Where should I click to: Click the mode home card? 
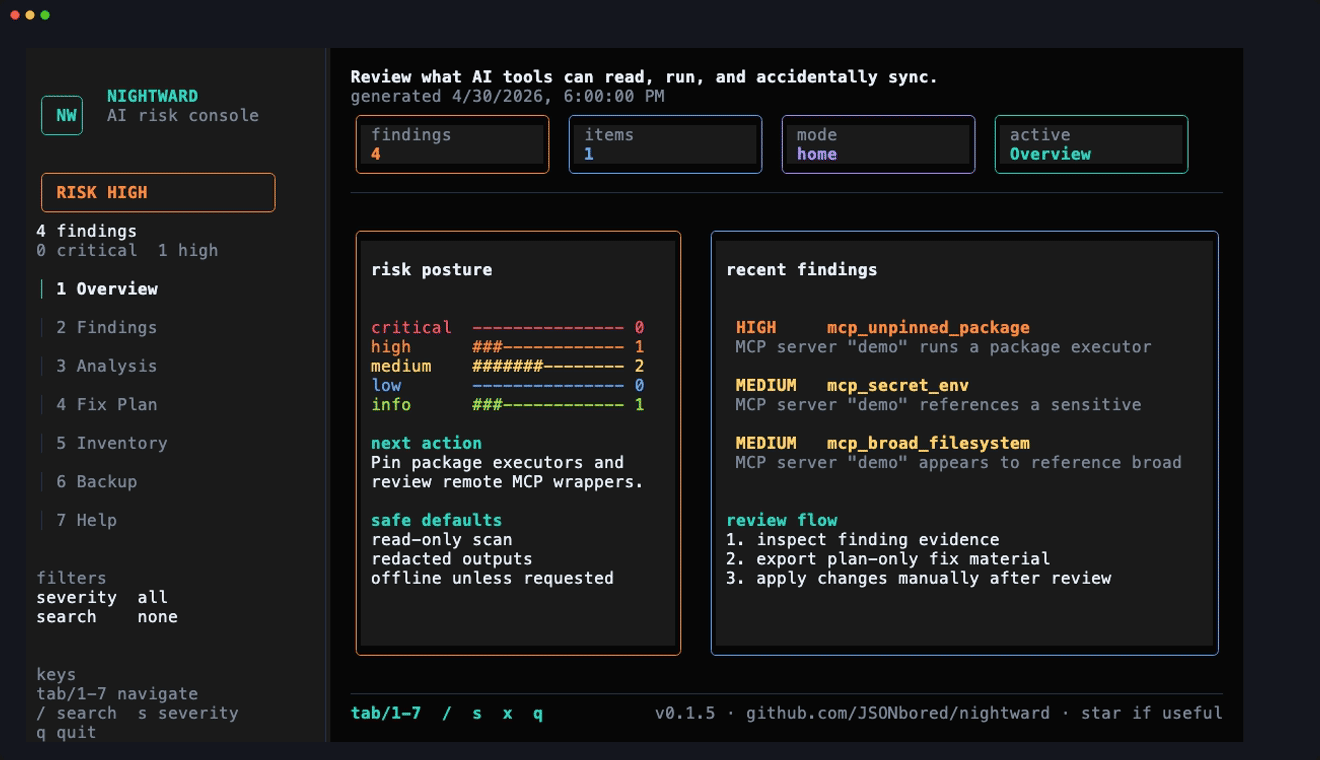click(x=878, y=144)
